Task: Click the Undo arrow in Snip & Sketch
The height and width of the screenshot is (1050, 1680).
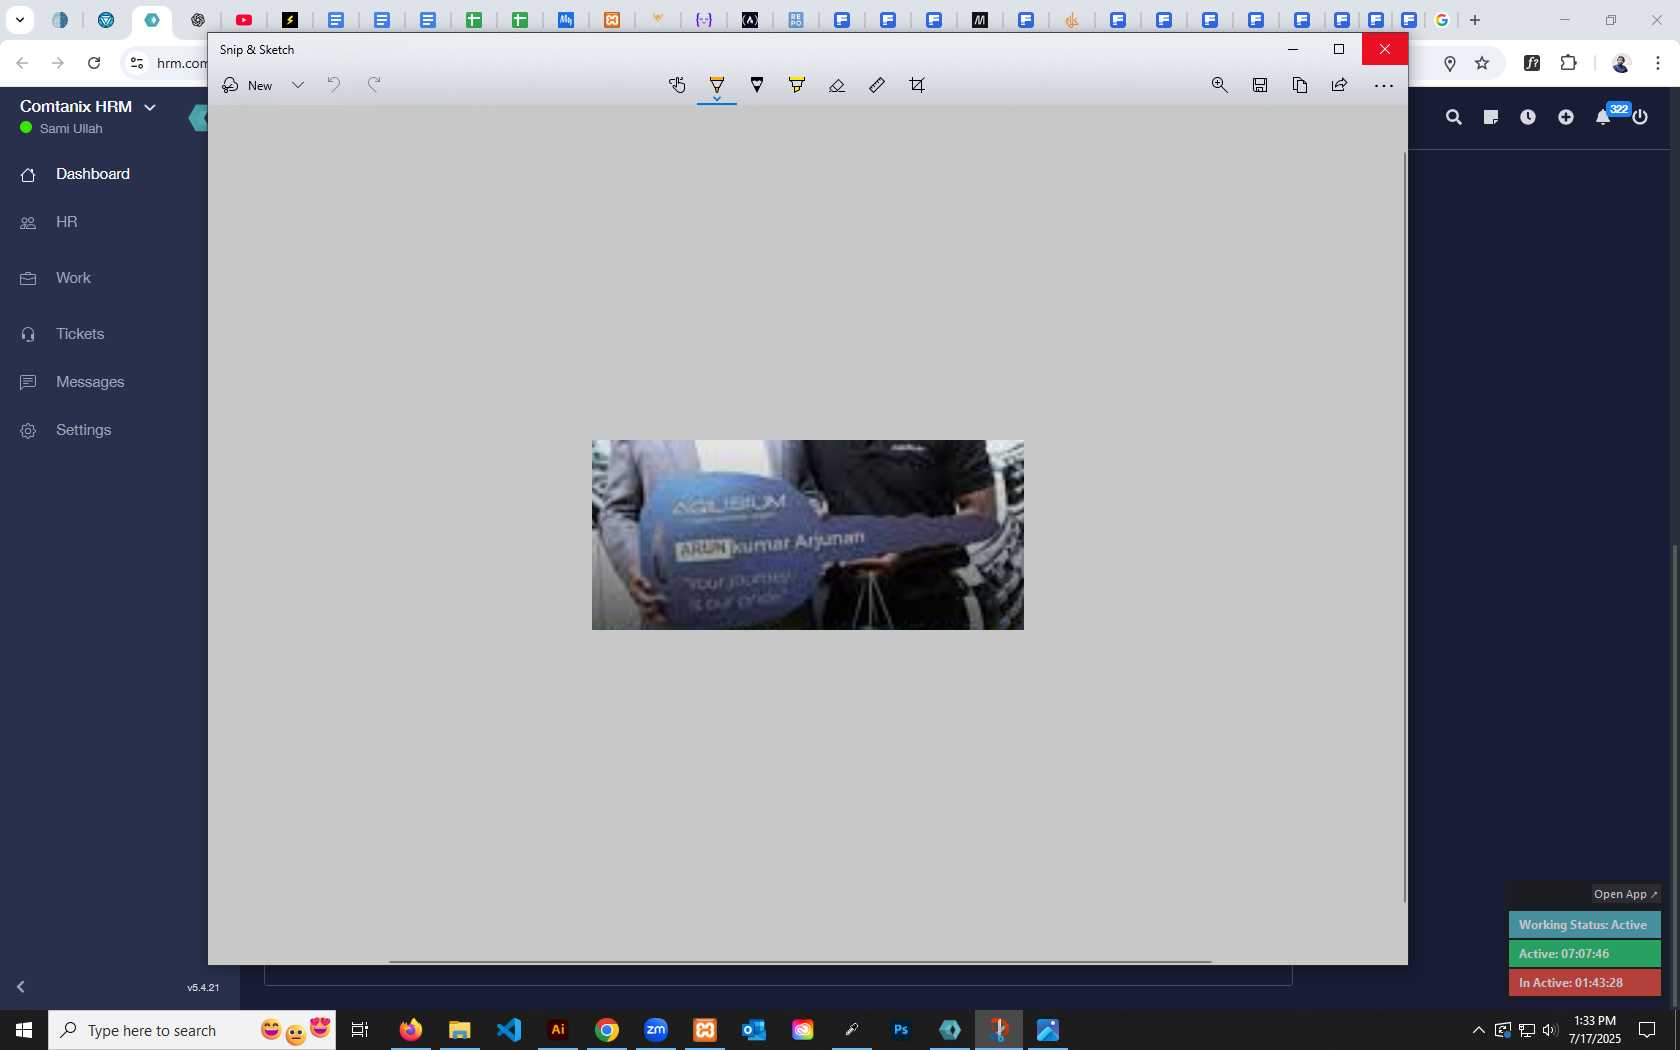Action: (334, 85)
